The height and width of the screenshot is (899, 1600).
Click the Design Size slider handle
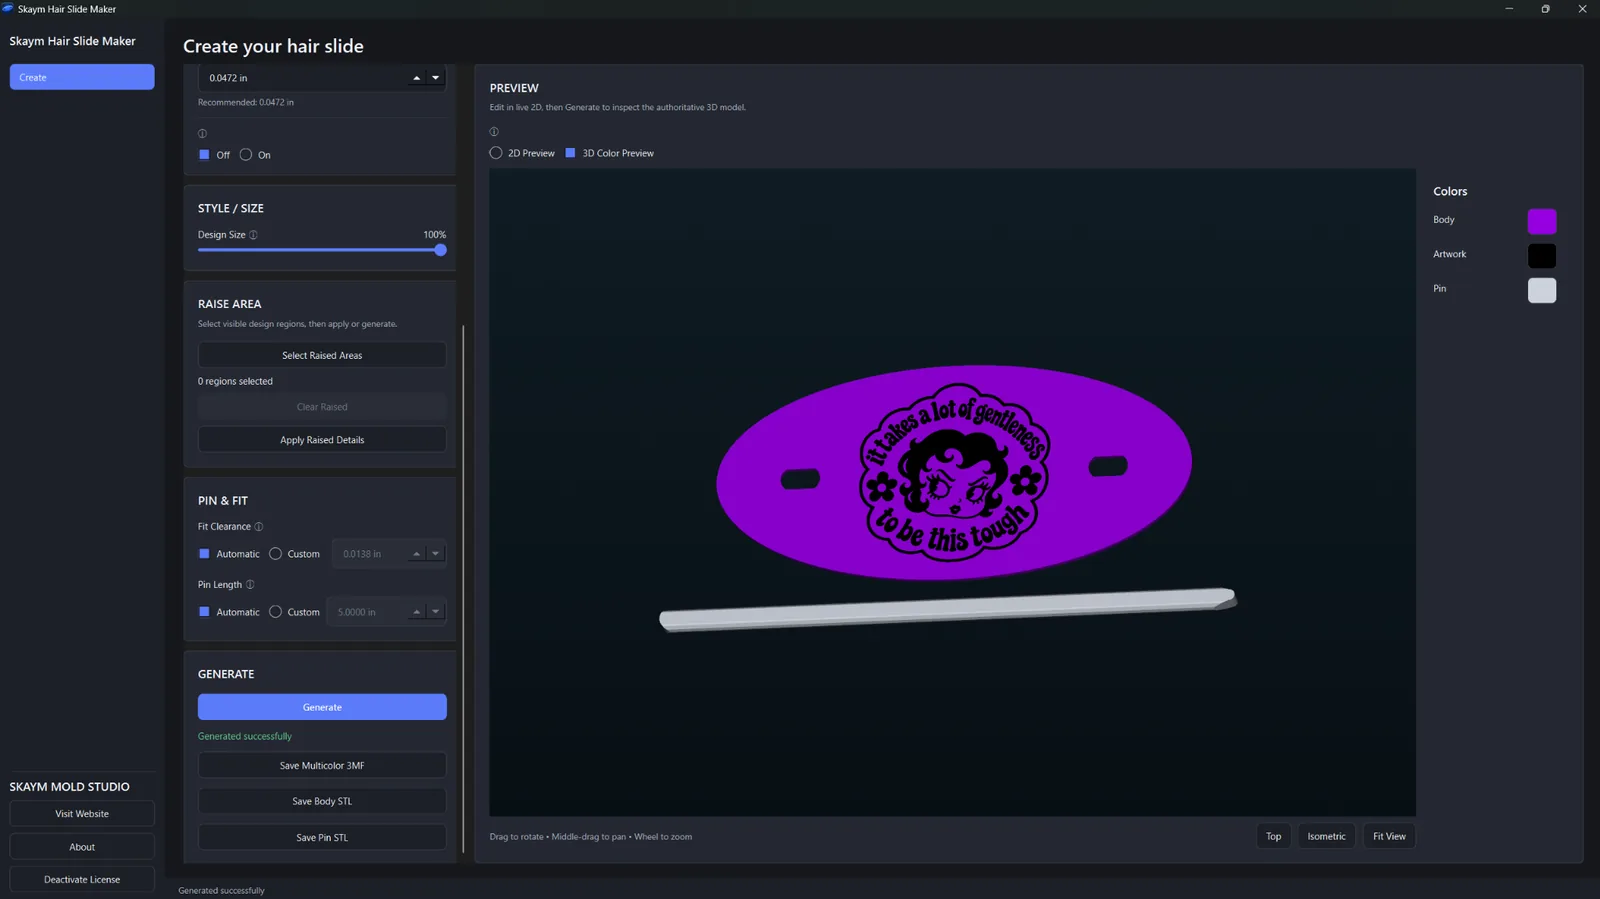pos(440,250)
